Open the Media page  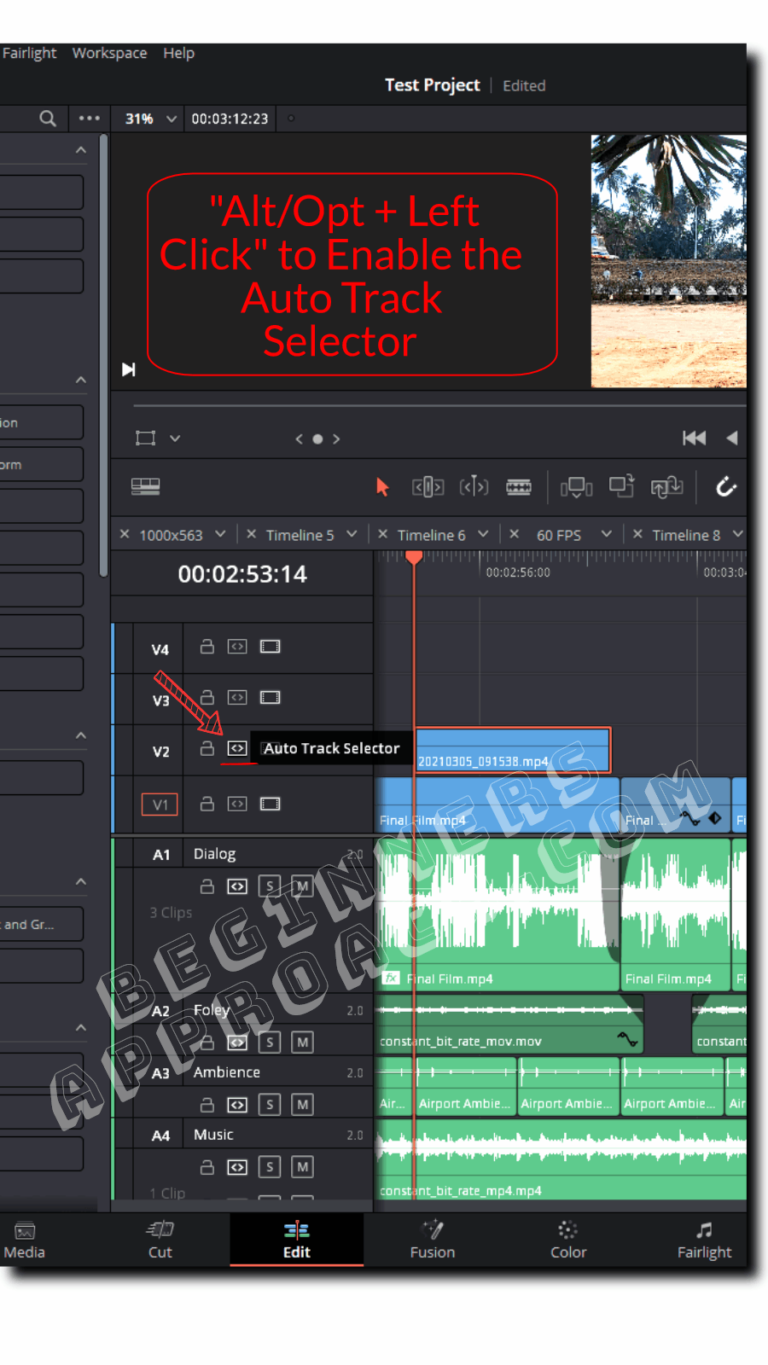(25, 1240)
